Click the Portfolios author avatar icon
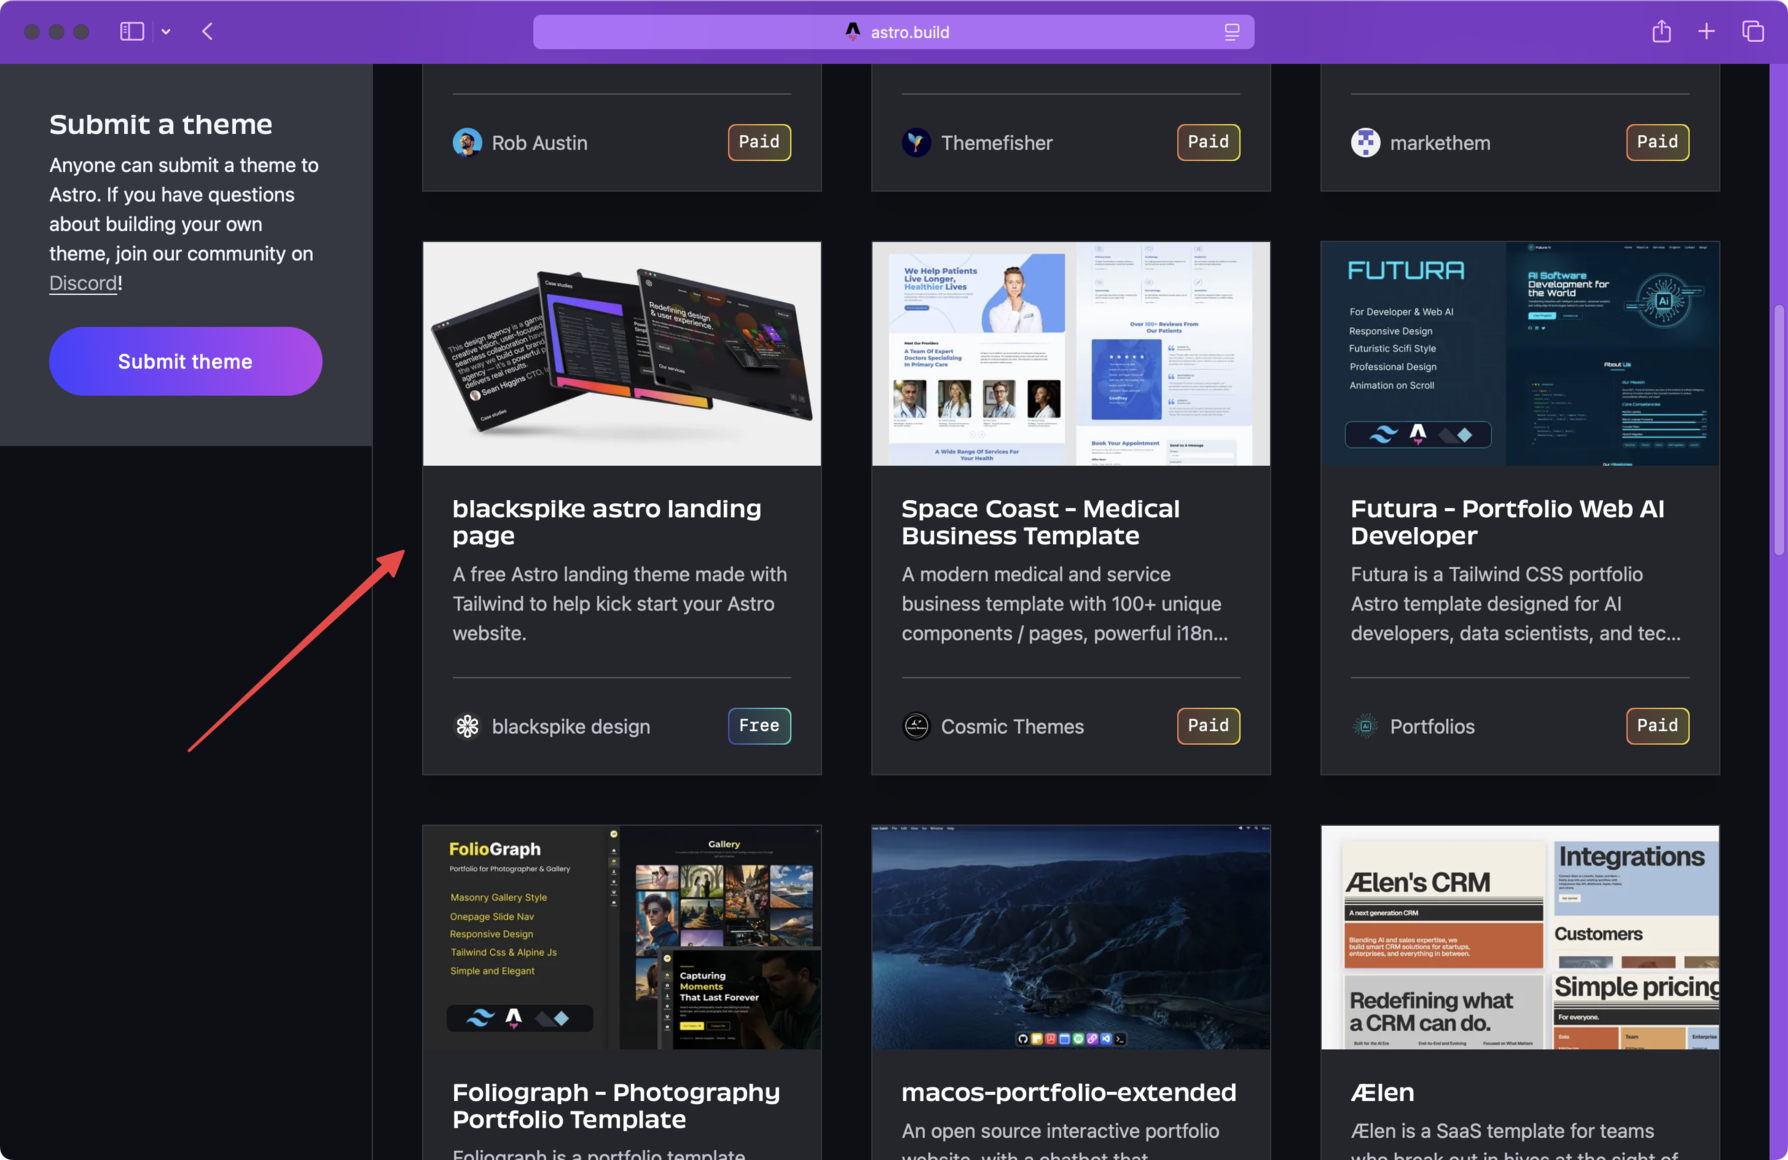1788x1160 pixels. [x=1365, y=726]
